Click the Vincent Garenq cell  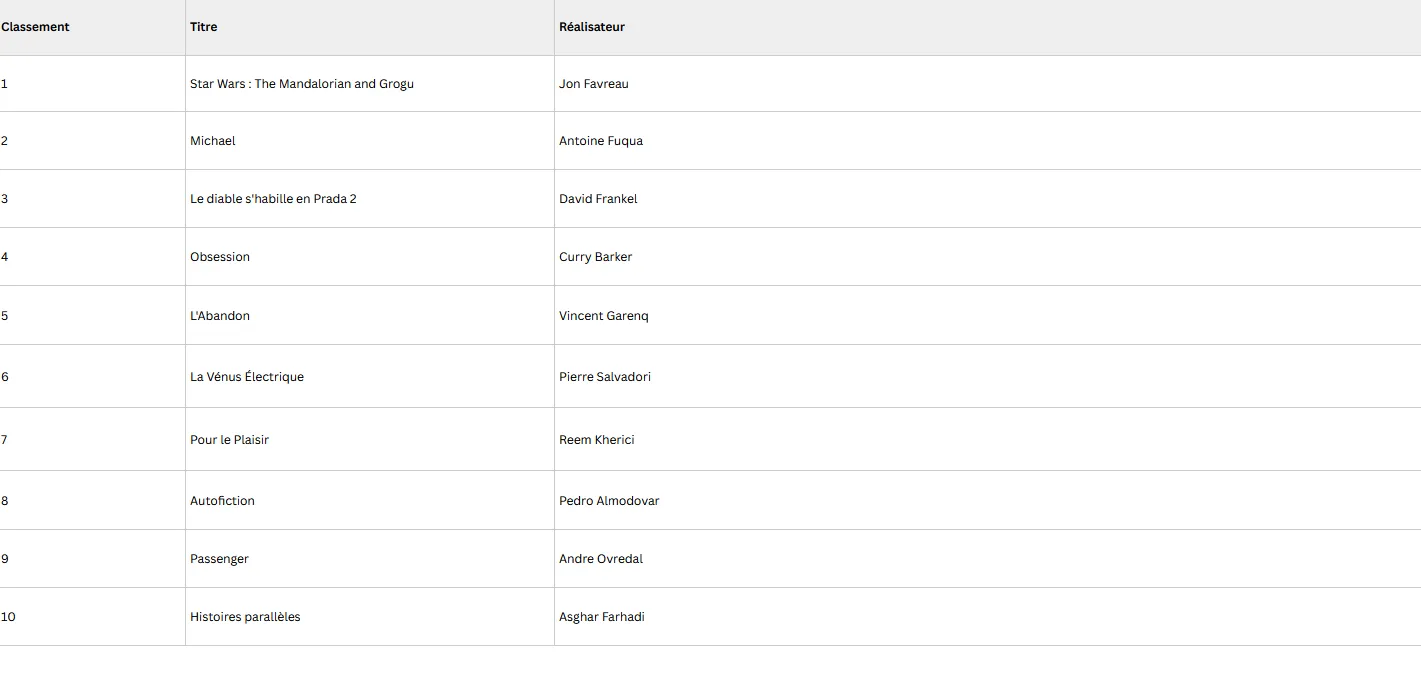988,316
